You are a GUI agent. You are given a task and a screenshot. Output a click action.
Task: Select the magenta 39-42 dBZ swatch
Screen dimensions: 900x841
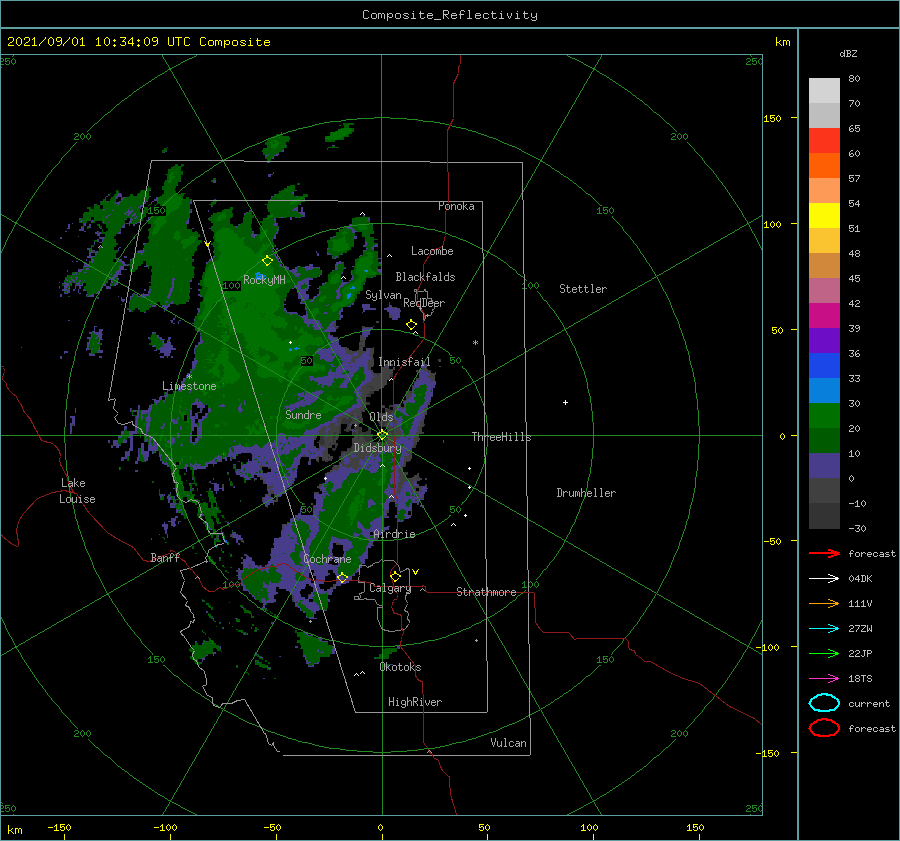(824, 315)
